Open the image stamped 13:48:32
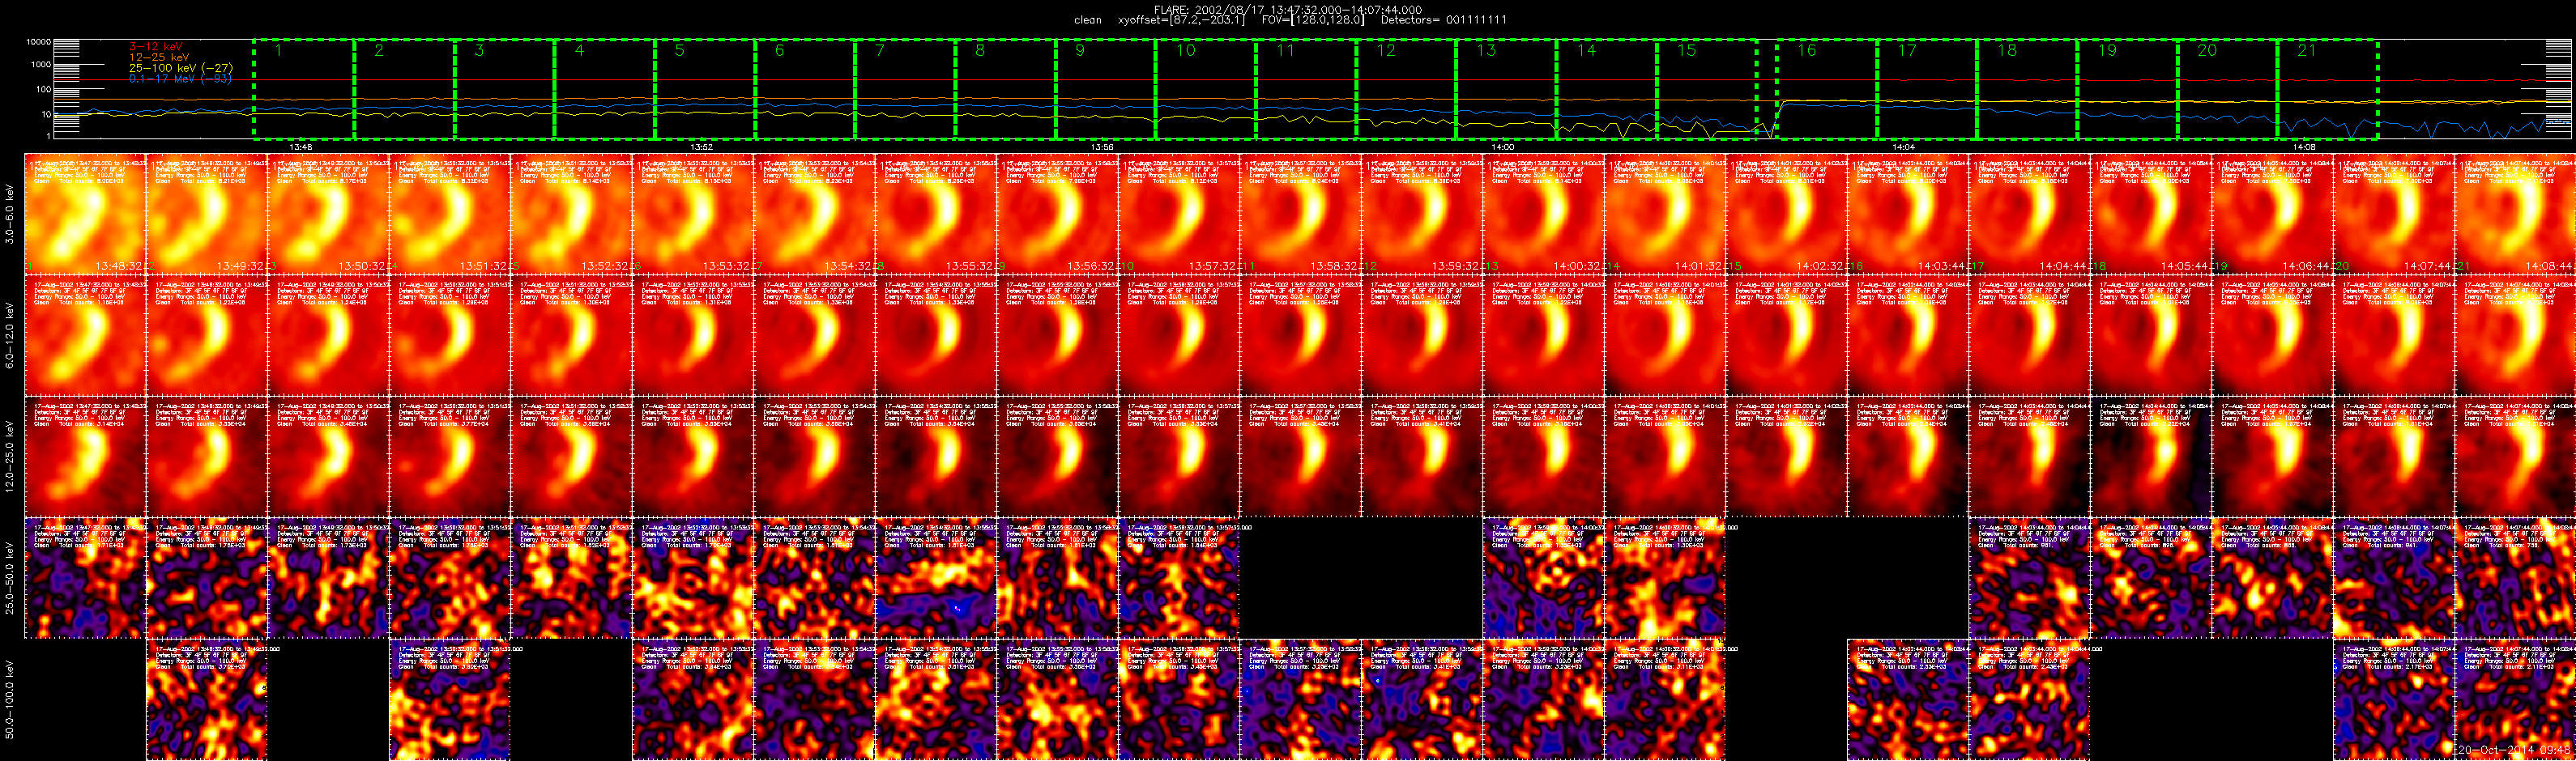The image size is (2576, 761). [85, 213]
